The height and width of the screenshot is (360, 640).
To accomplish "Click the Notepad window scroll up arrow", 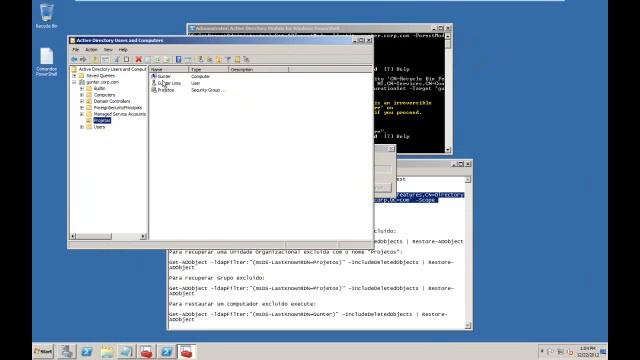I will (468, 180).
